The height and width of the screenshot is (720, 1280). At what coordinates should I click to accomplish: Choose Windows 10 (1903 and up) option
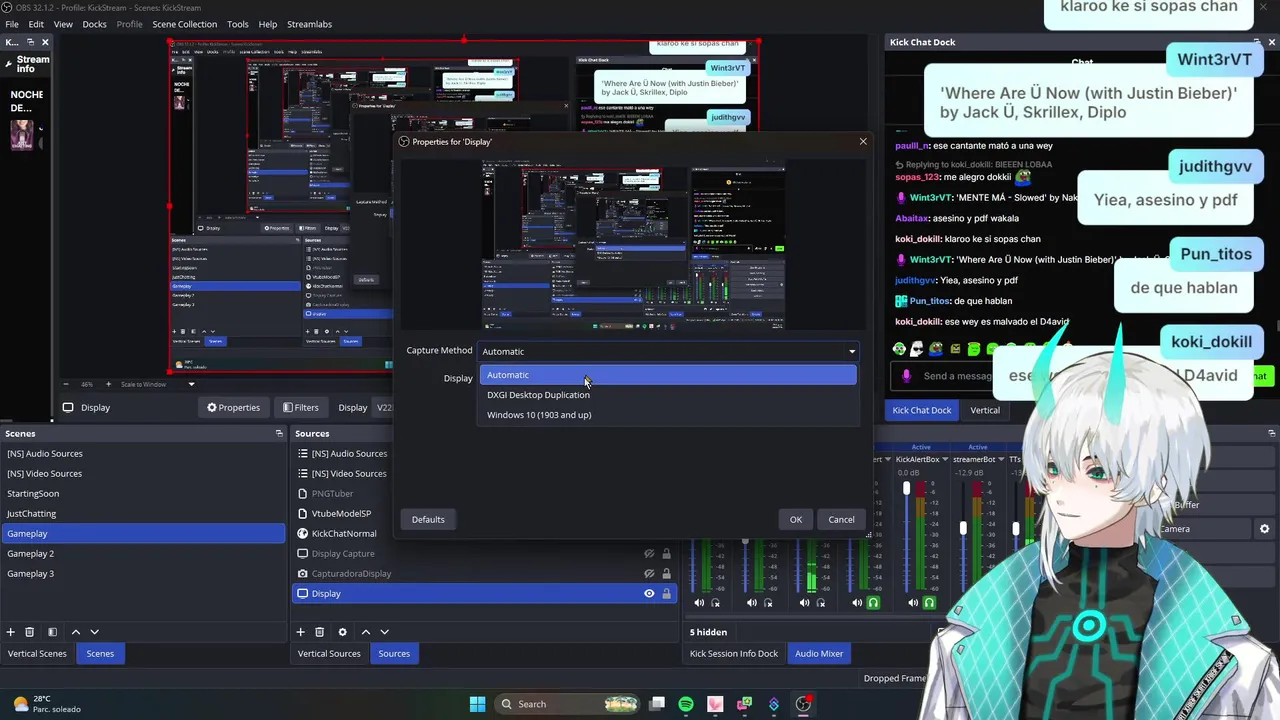[x=668, y=415]
